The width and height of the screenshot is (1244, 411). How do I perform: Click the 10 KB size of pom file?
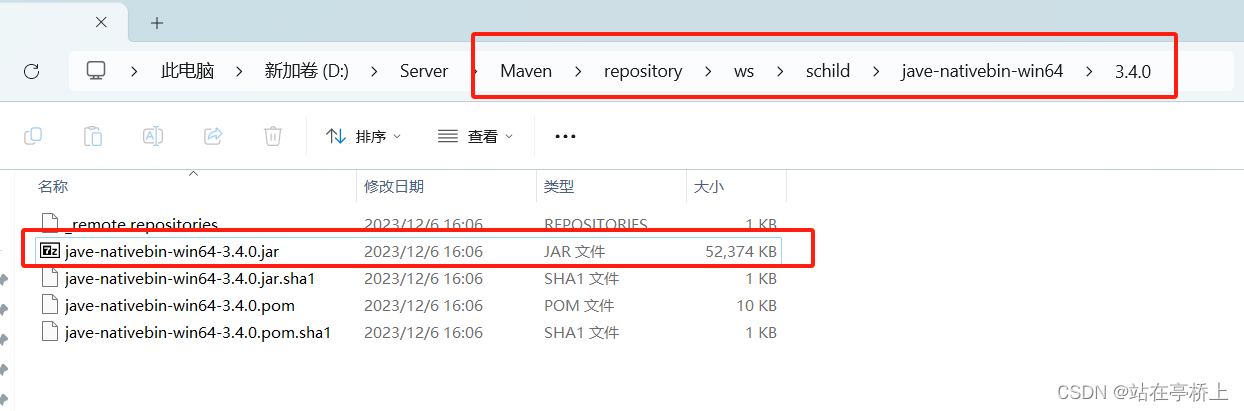tap(759, 305)
